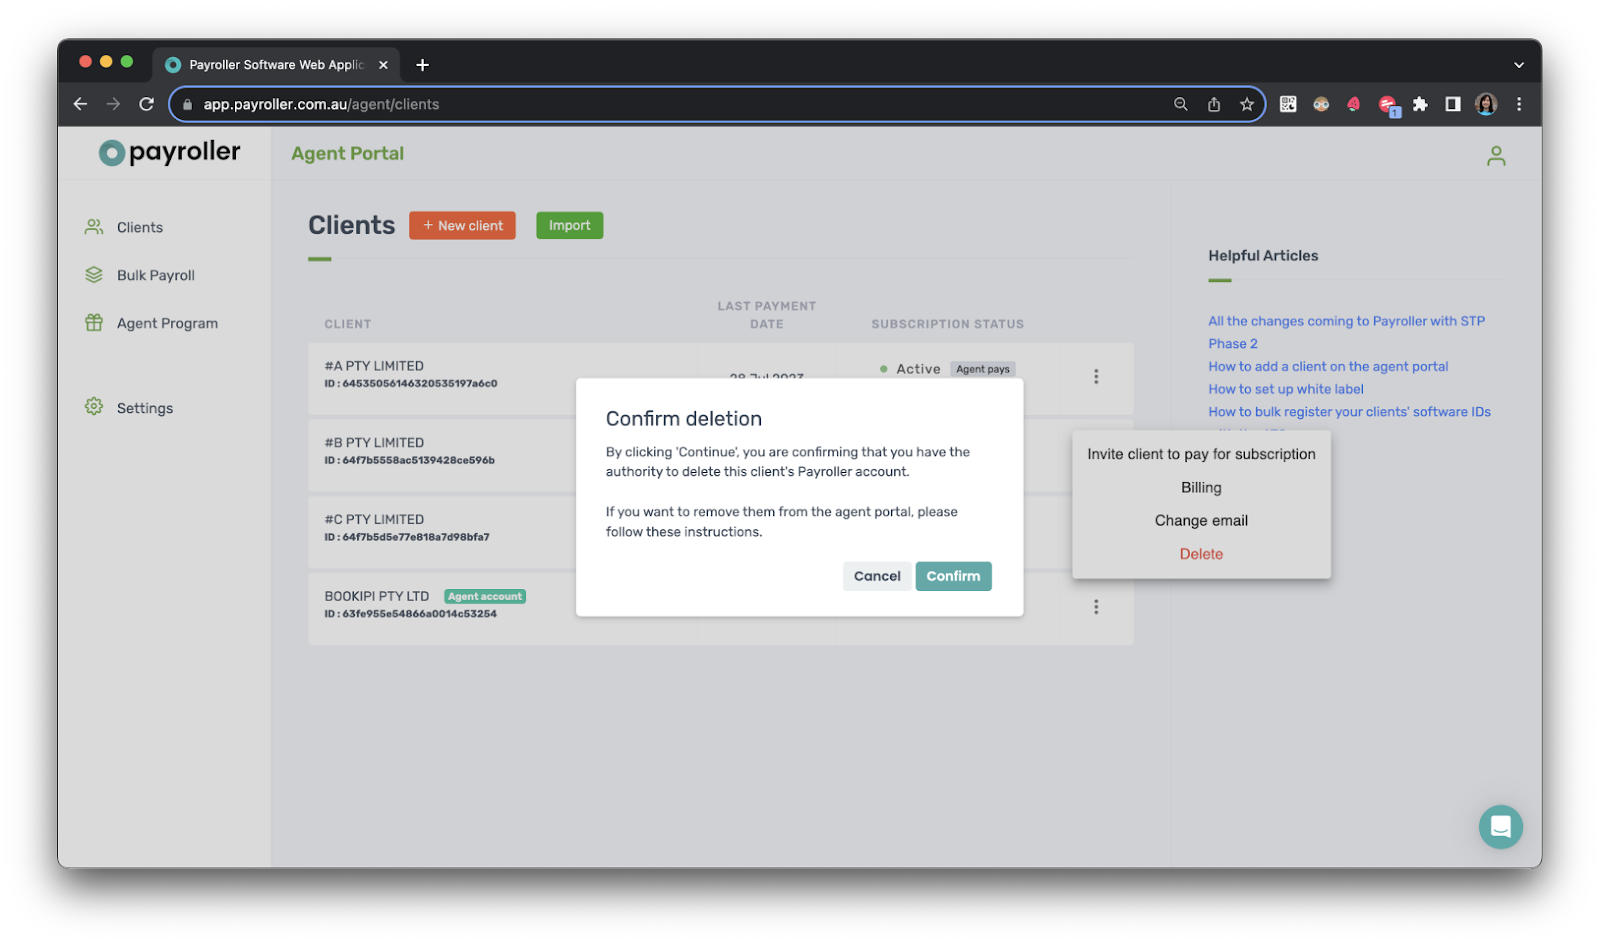
Task: Open Bulk Payroll in the sidebar
Action: point(155,276)
